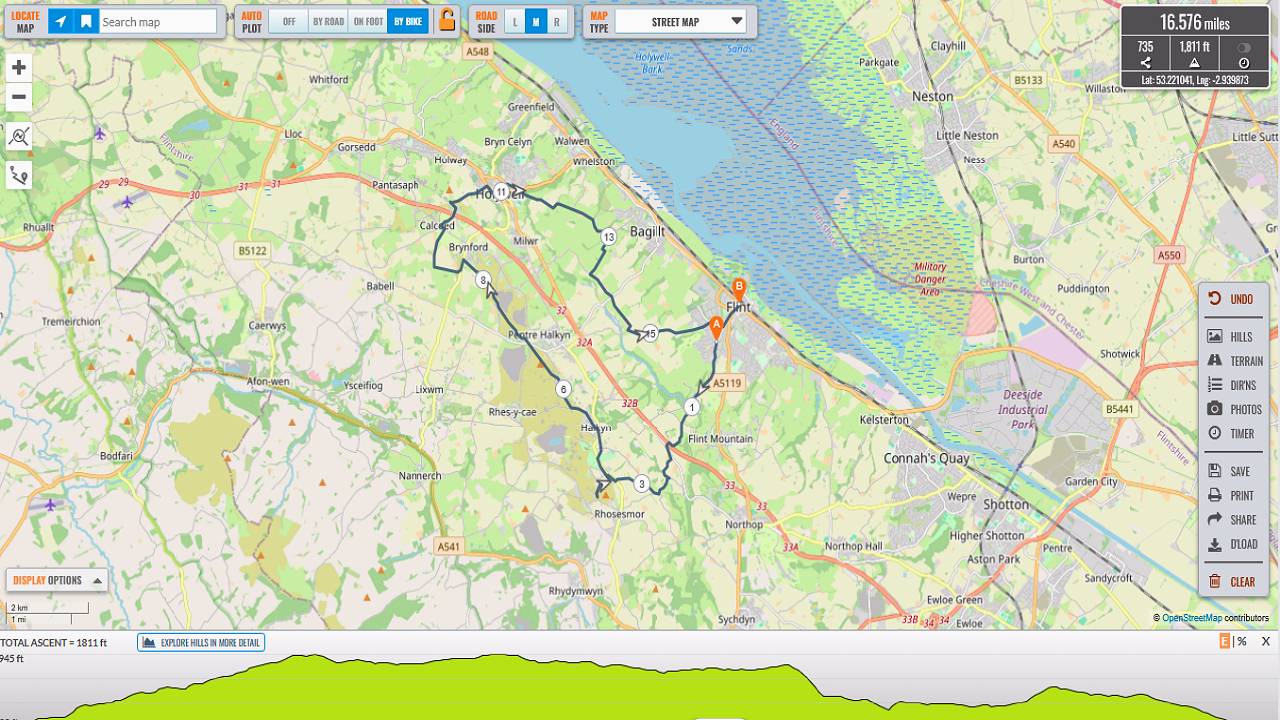The image size is (1280, 720).
Task: Set auto plot to OFF
Action: click(x=289, y=22)
